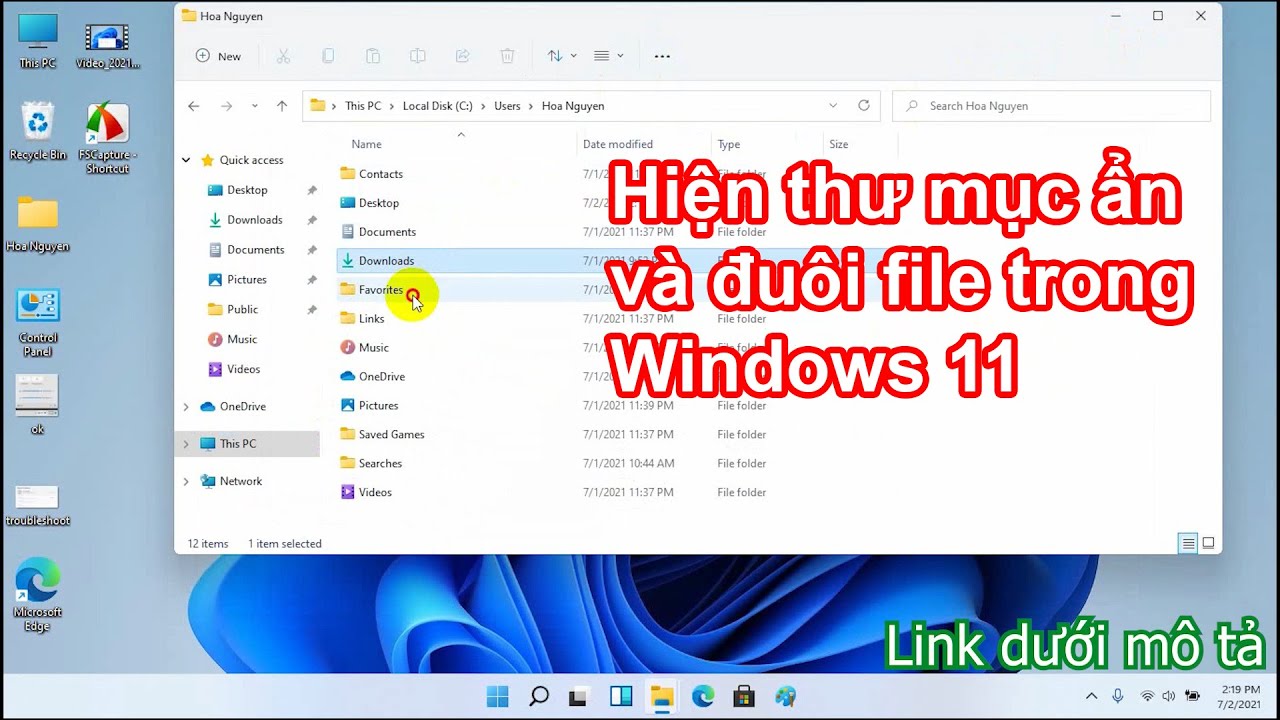Switch to large thumbnails view button
Viewport: 1280px width, 720px height.
pos(1208,543)
